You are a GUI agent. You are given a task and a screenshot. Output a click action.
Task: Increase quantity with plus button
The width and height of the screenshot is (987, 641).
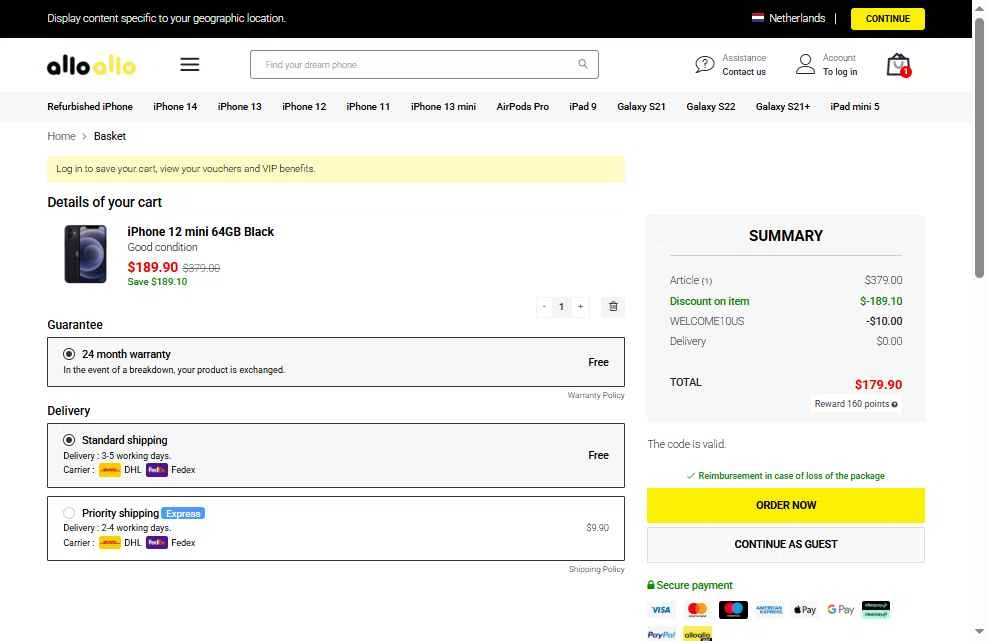point(580,307)
